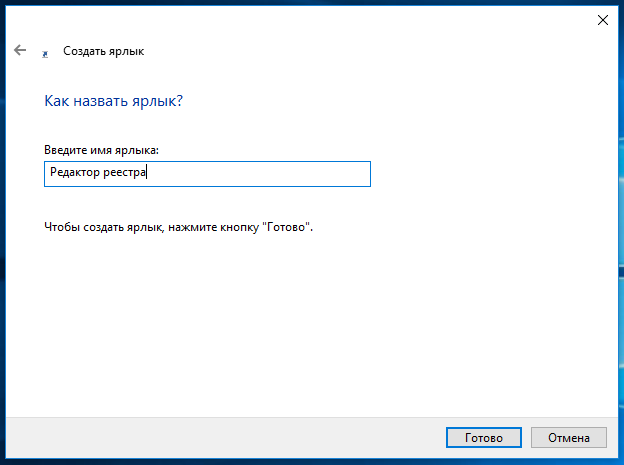Viewport: 624px width, 465px height.
Task: Go back with the arrow icon
Action: tap(20, 50)
